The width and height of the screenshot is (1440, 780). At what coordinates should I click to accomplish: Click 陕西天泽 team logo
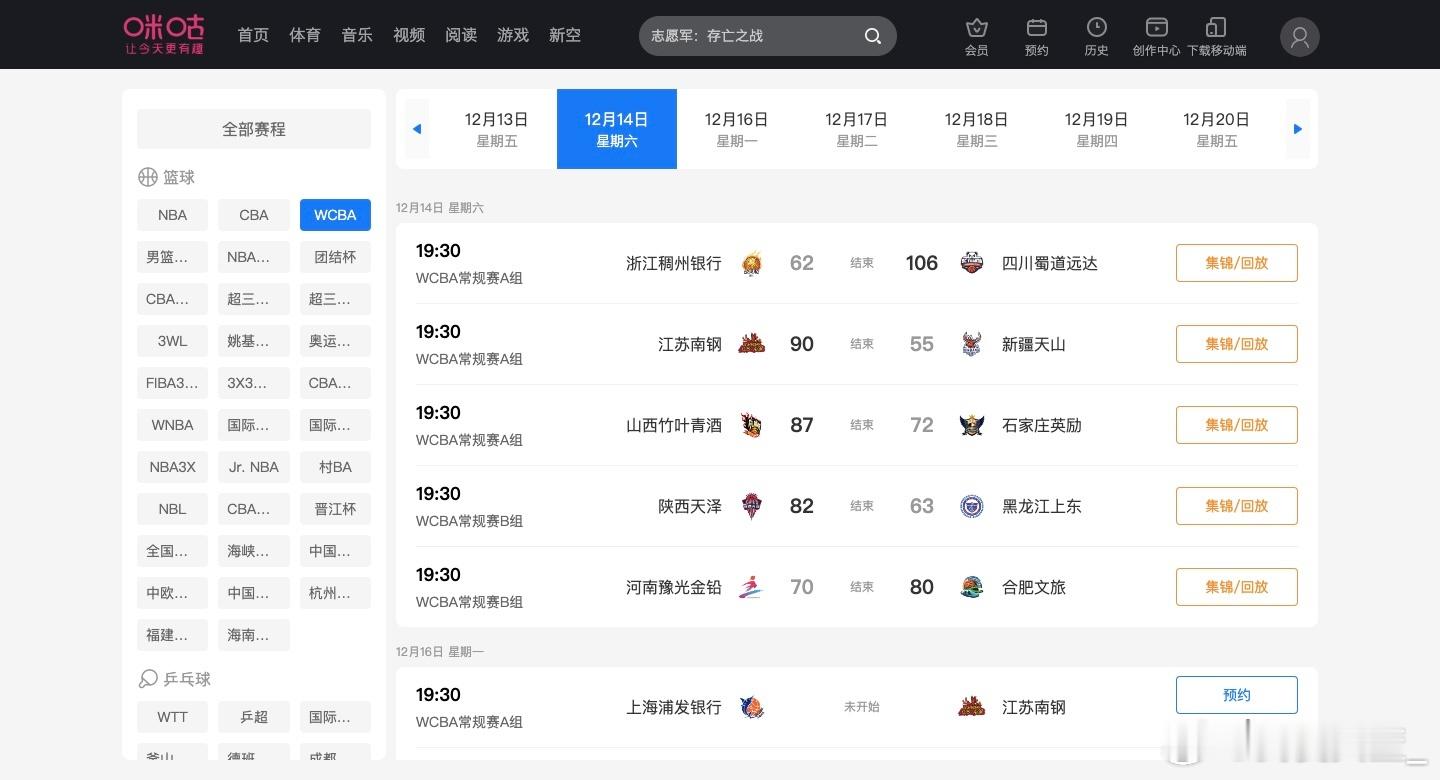pos(752,506)
